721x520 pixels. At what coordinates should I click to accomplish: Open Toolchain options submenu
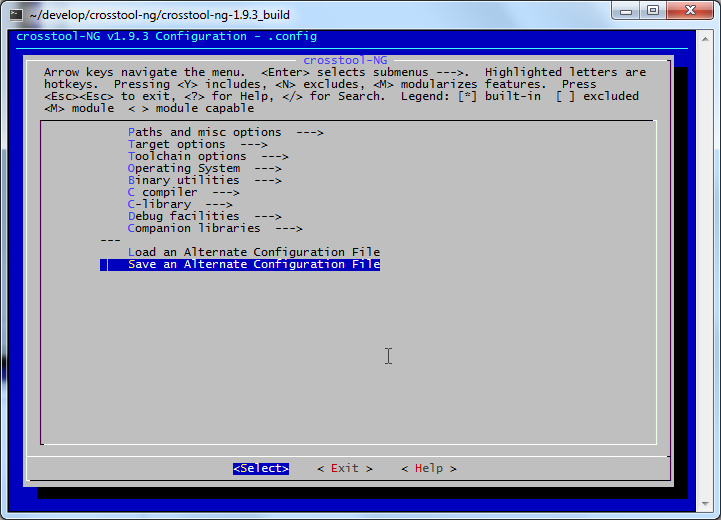(x=208, y=156)
